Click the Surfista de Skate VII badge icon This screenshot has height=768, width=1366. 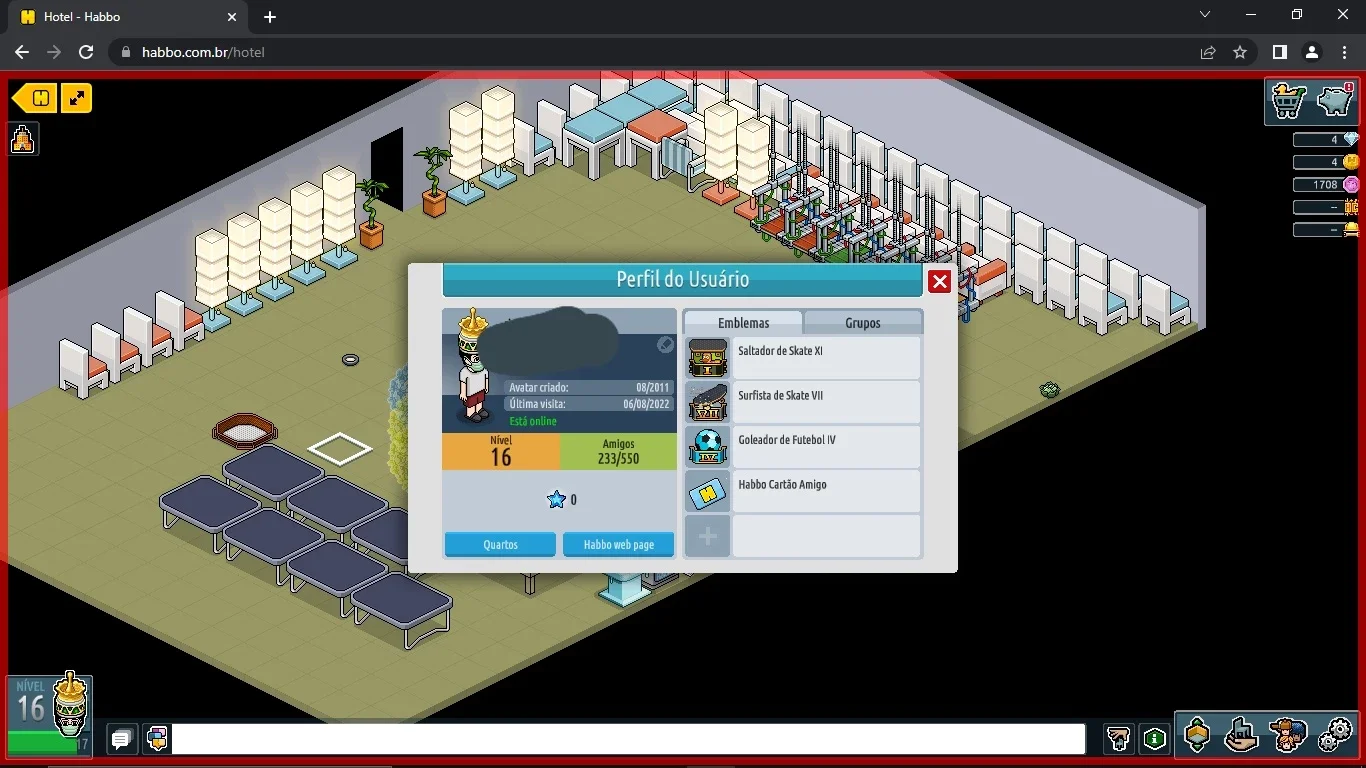pyautogui.click(x=707, y=402)
